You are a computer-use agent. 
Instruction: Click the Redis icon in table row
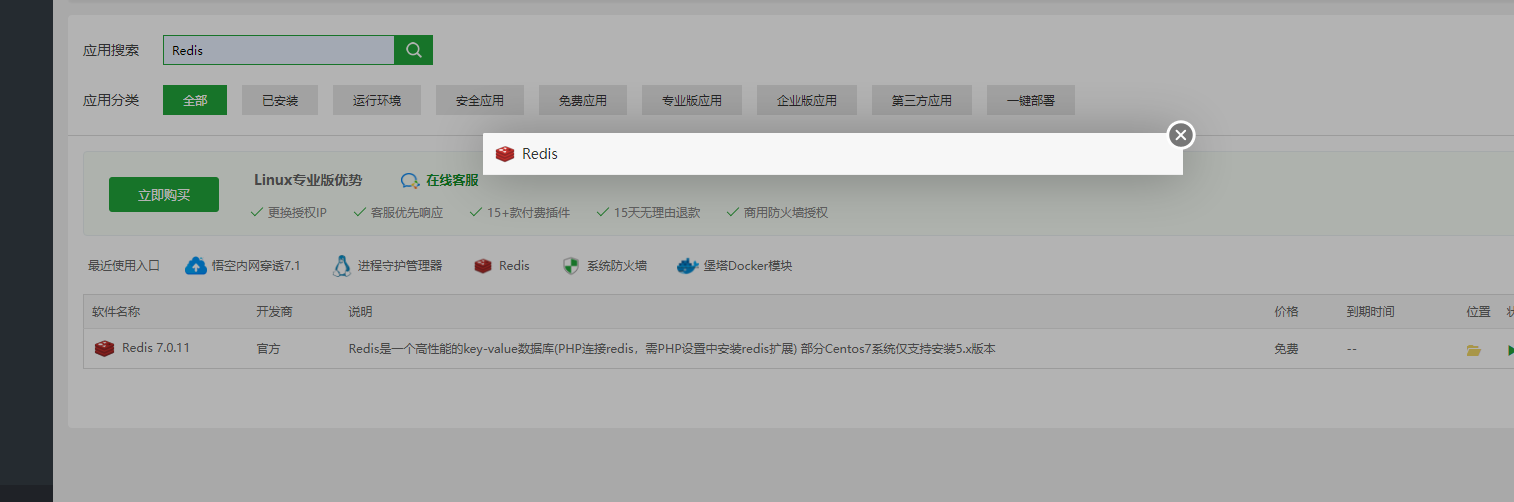104,349
